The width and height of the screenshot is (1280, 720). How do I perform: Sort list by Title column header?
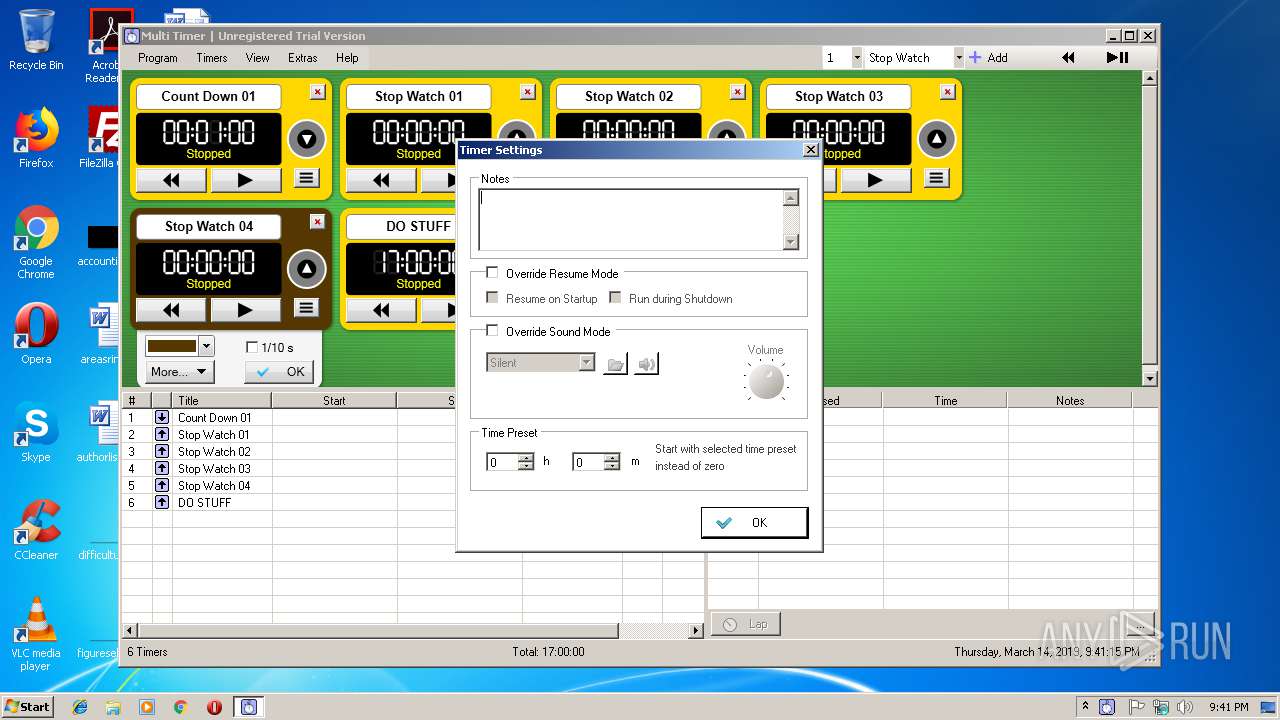223,400
